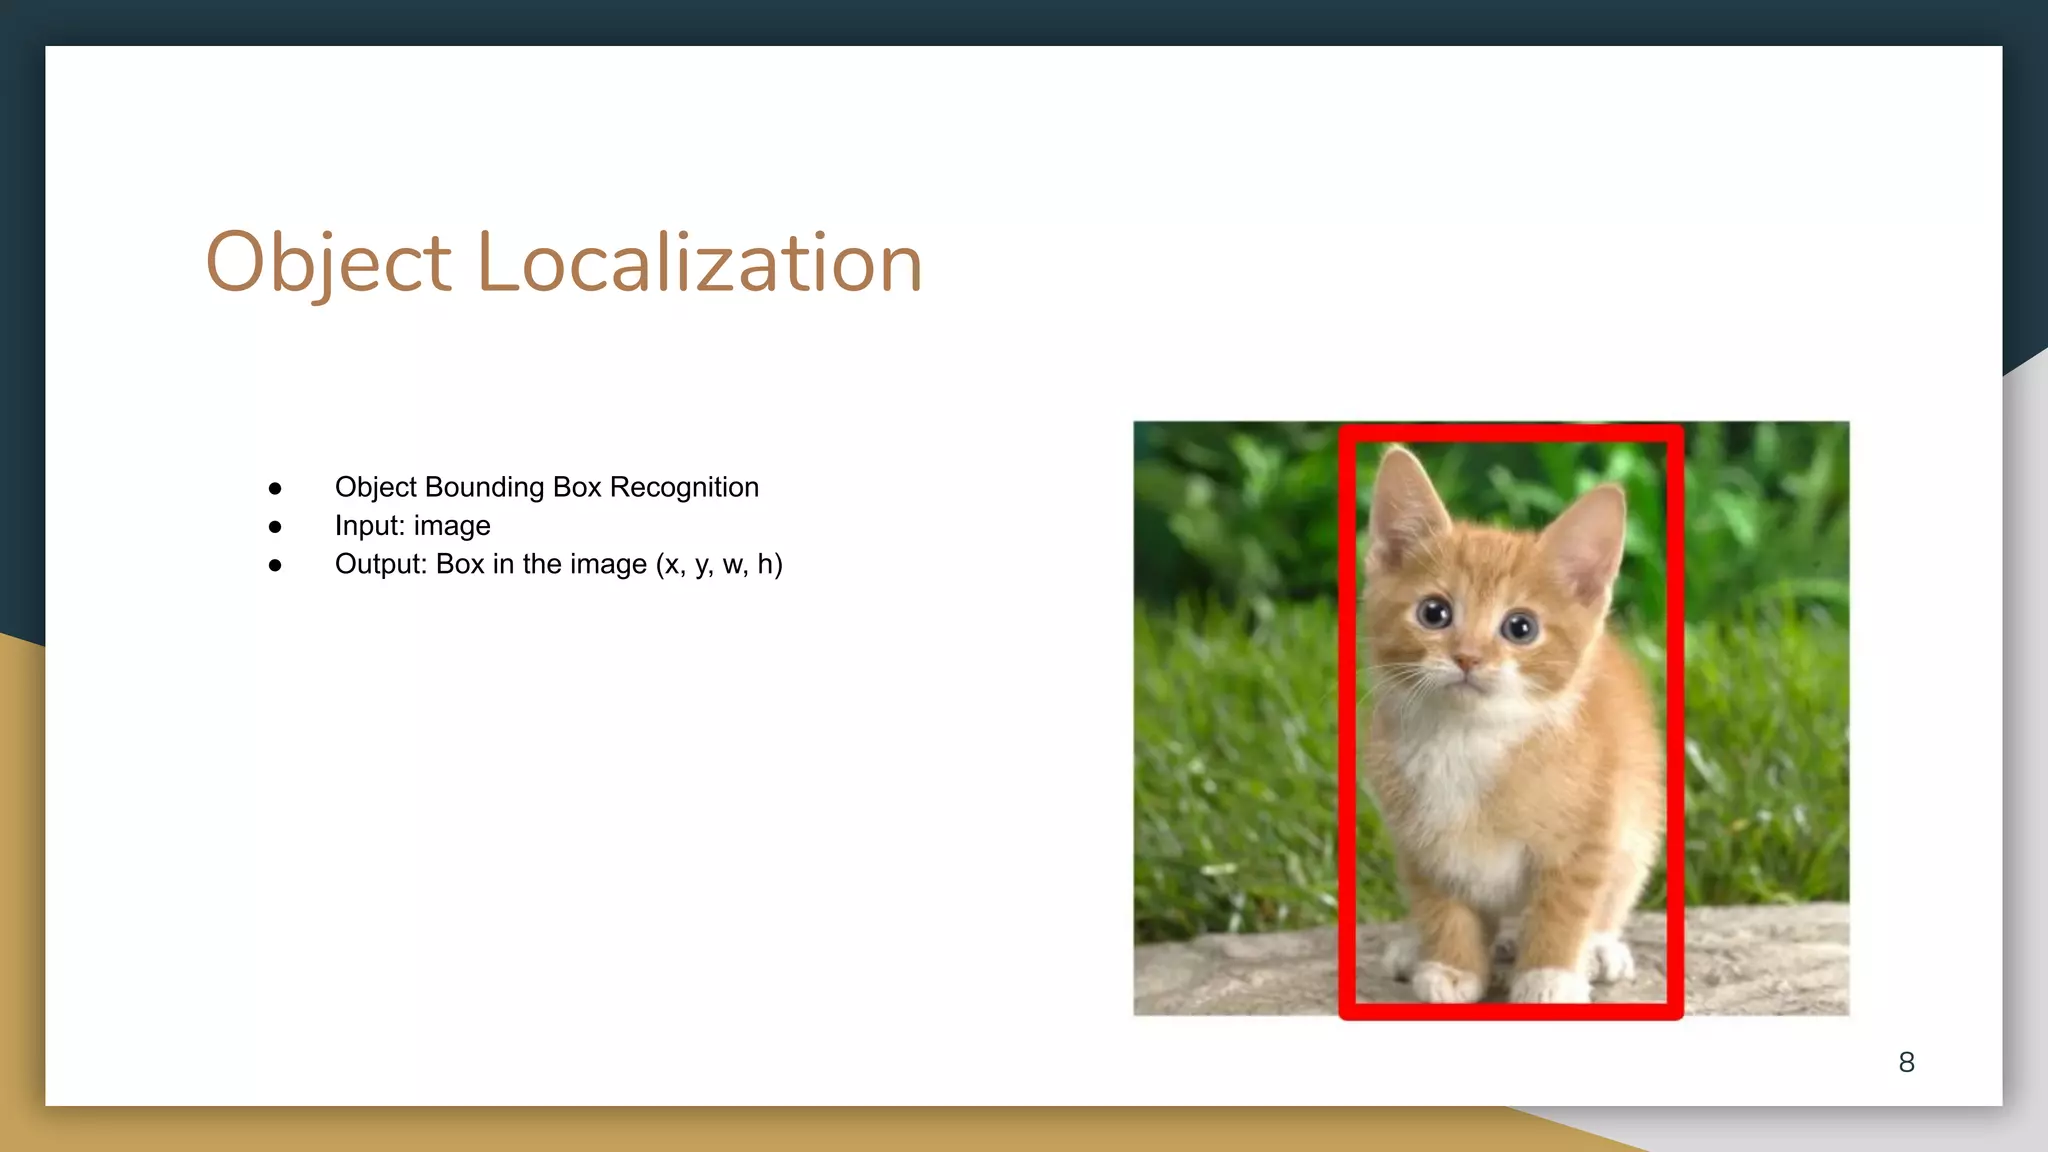Select the red bounding box left edge

click(1347, 720)
